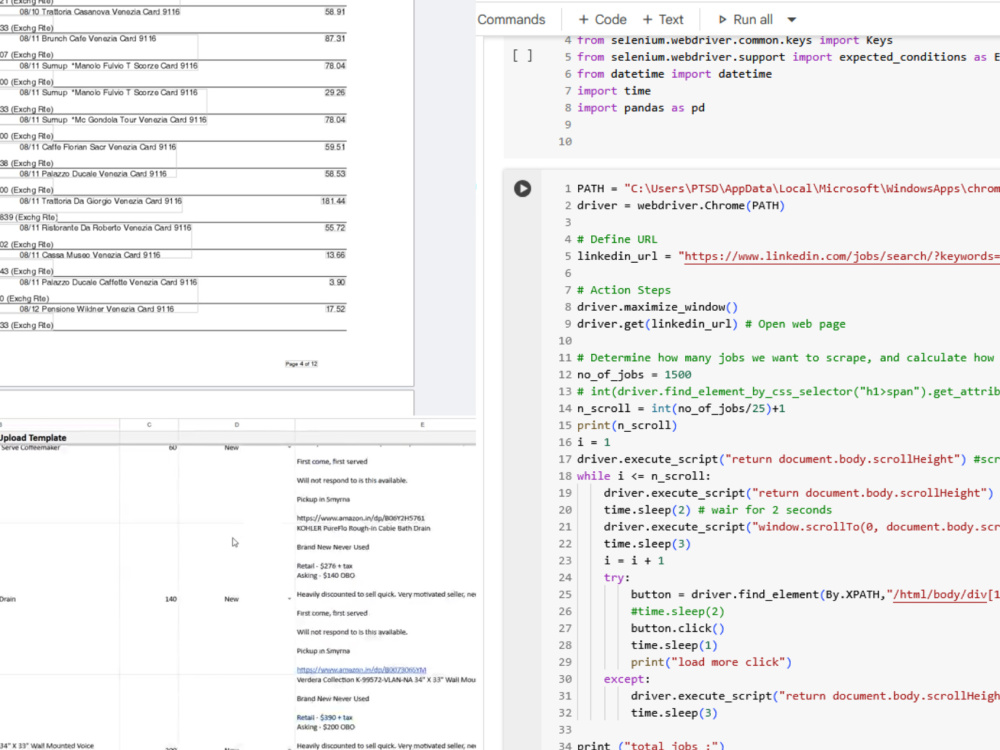This screenshot has width=1000, height=750.
Task: Open the amazon.in B0073066YM hyperlink in spreadsheet
Action: [361, 670]
